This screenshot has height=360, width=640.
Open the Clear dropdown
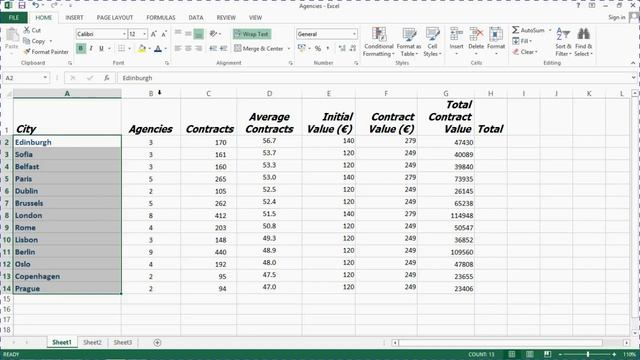pos(525,52)
